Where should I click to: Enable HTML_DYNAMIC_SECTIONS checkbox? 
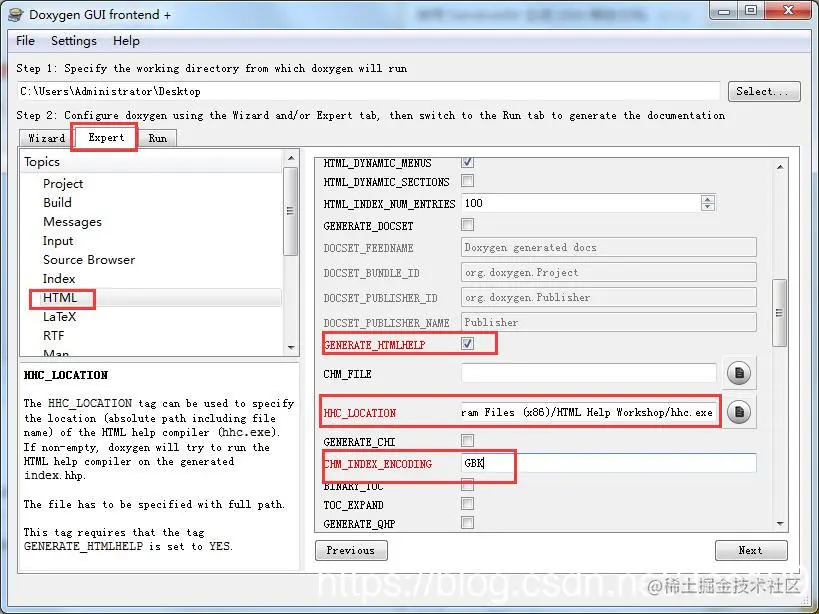pyautogui.click(x=467, y=181)
